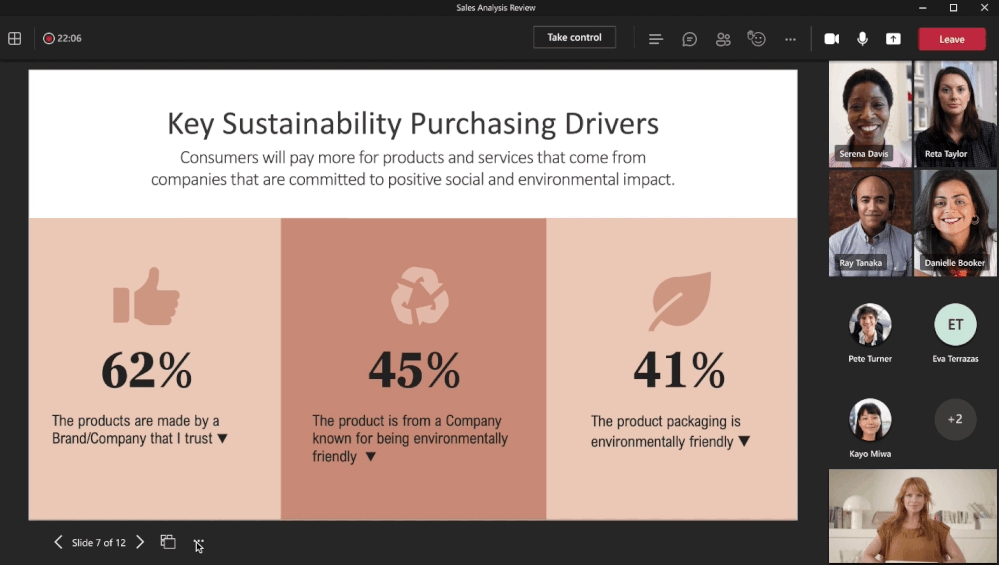This screenshot has height=565, width=999.
Task: Expand the +2 overflow participants
Action: 955,419
